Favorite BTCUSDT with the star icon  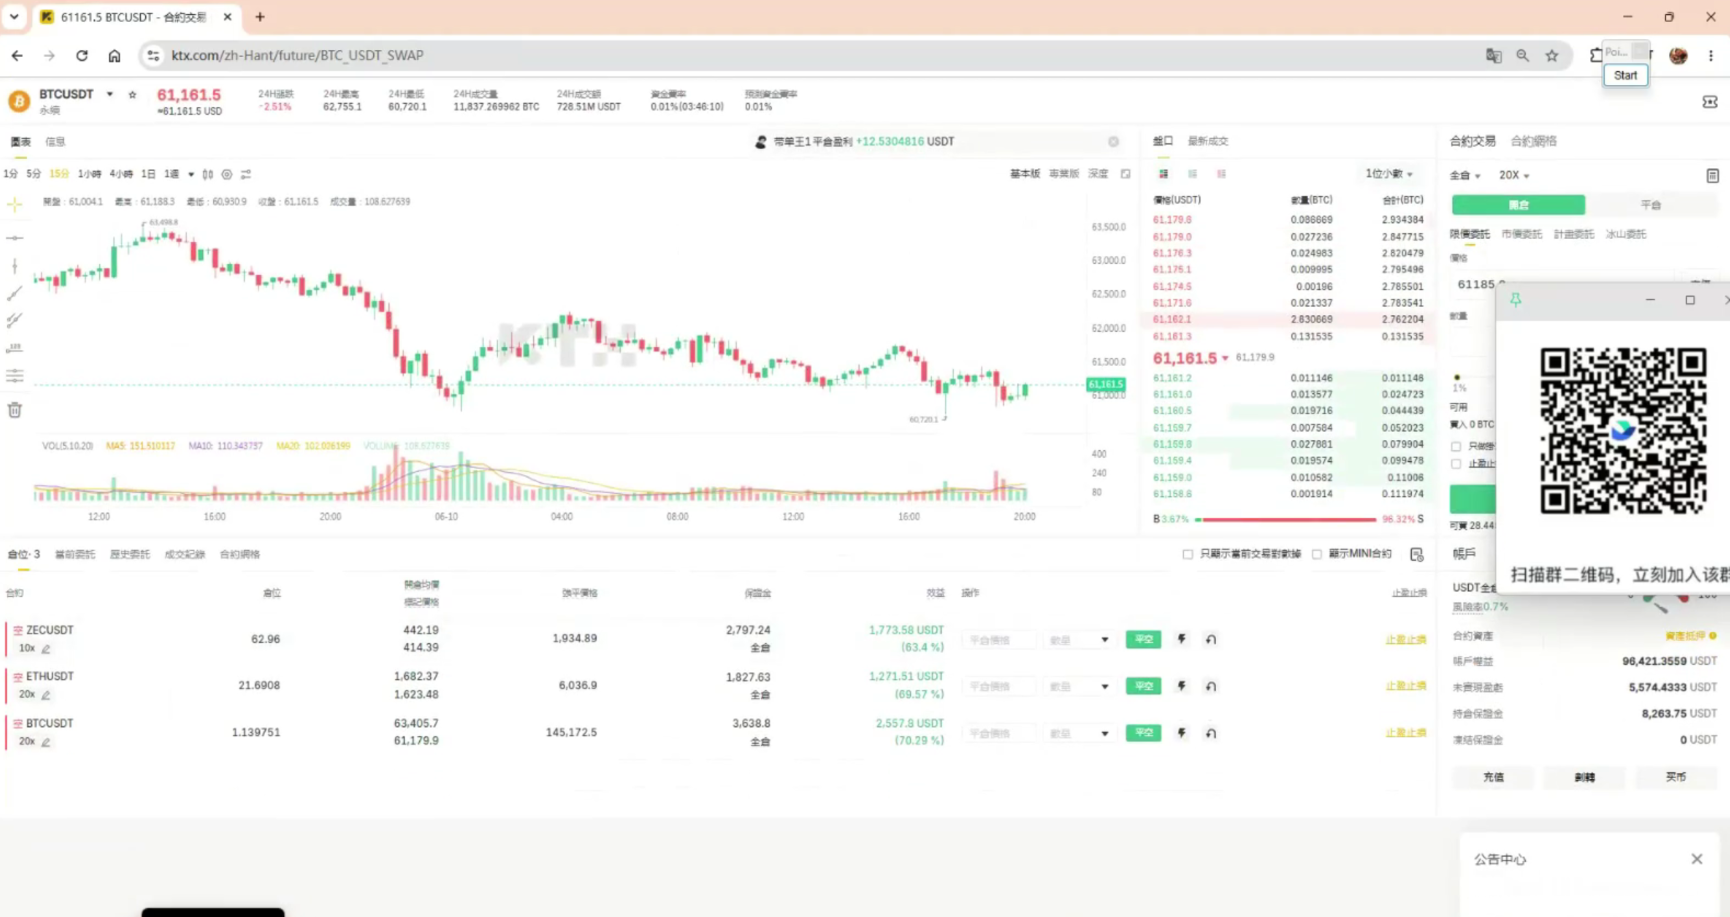coord(132,94)
